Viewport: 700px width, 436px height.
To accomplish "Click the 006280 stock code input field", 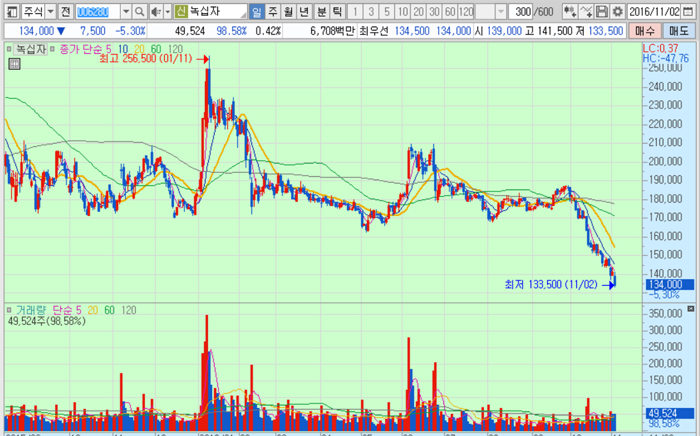I will pos(99,12).
